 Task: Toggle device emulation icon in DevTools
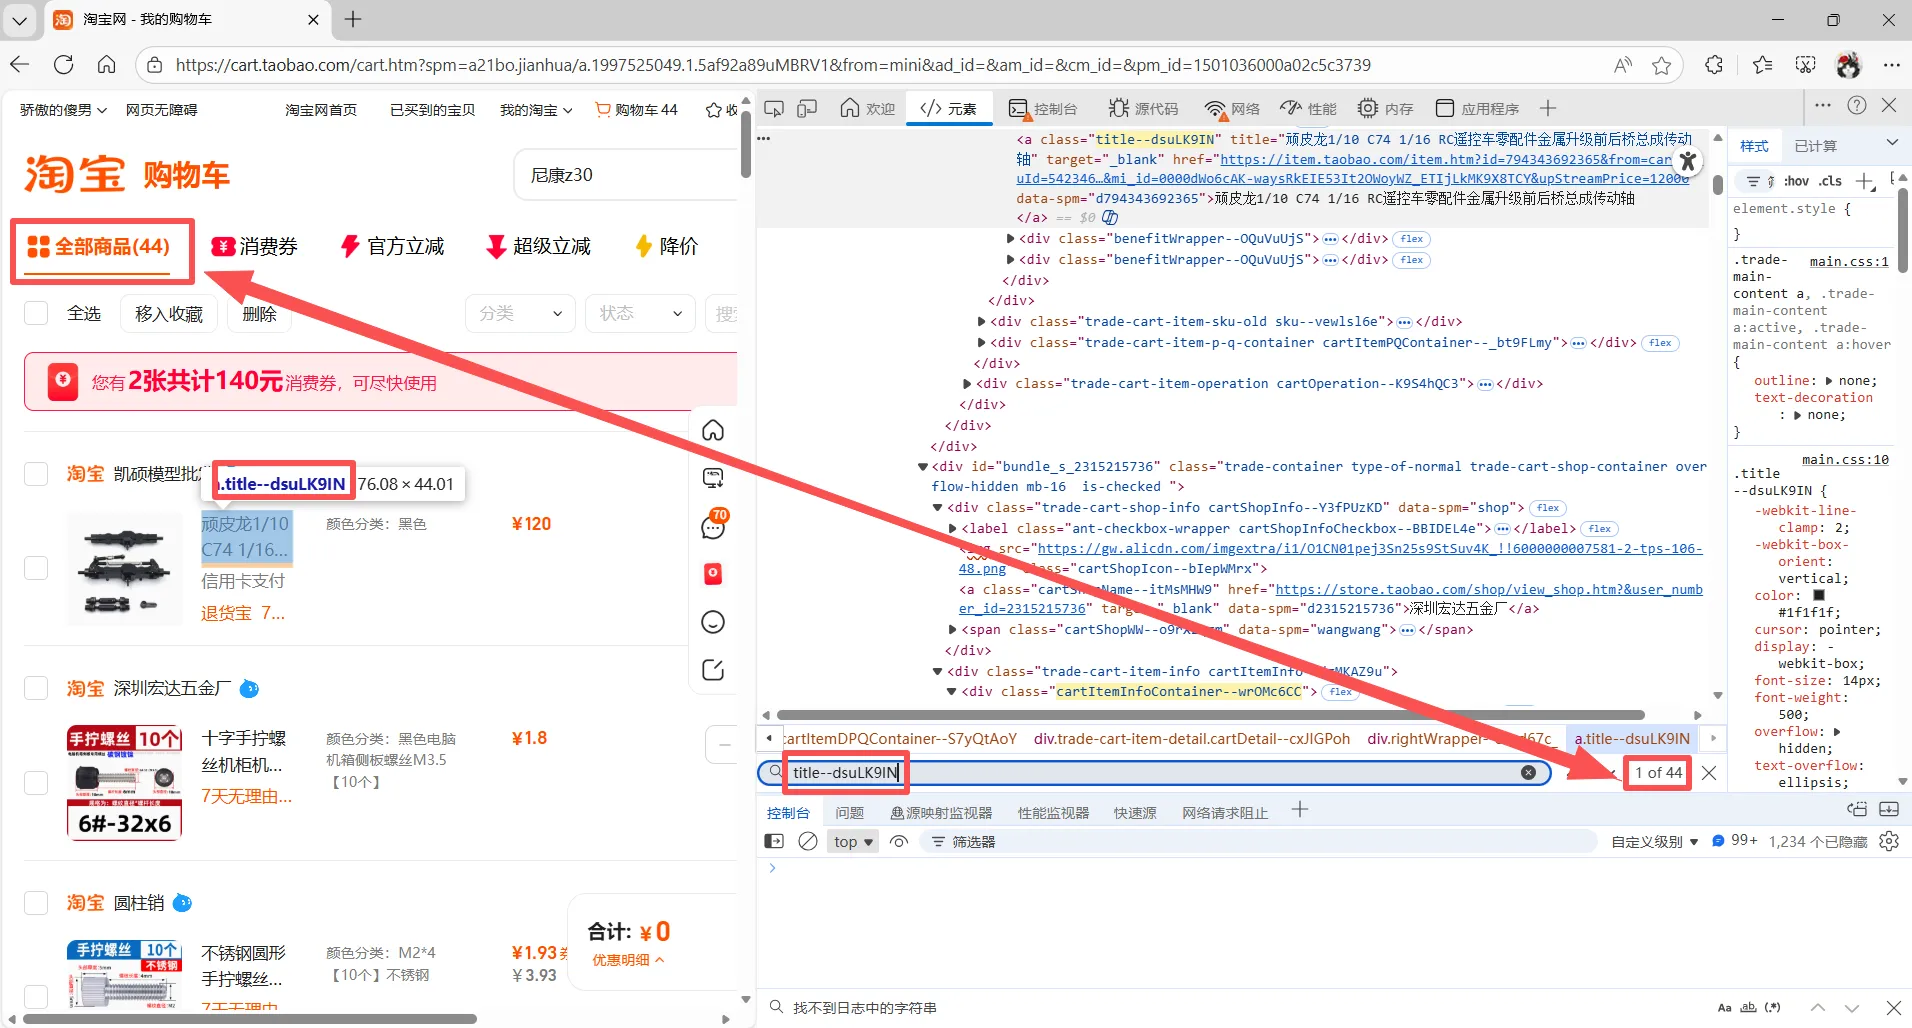pyautogui.click(x=807, y=108)
